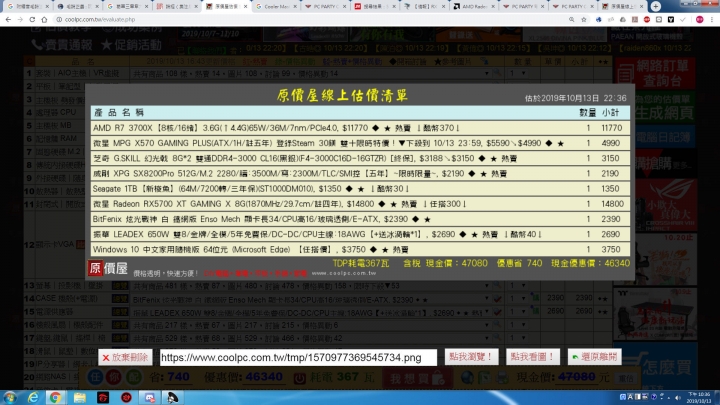Click the 還原離開 button
The image size is (720, 405).
(595, 357)
